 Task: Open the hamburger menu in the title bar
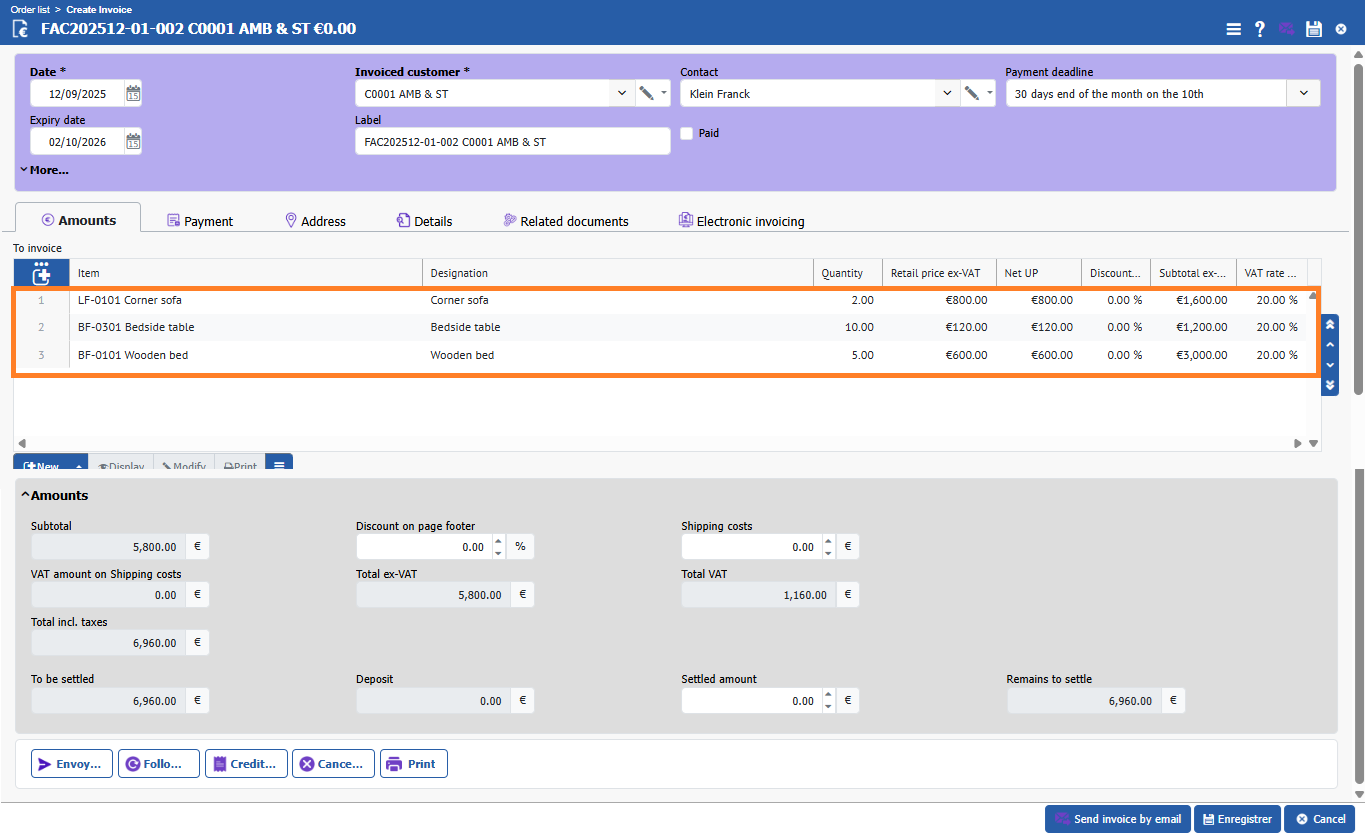tap(1233, 29)
